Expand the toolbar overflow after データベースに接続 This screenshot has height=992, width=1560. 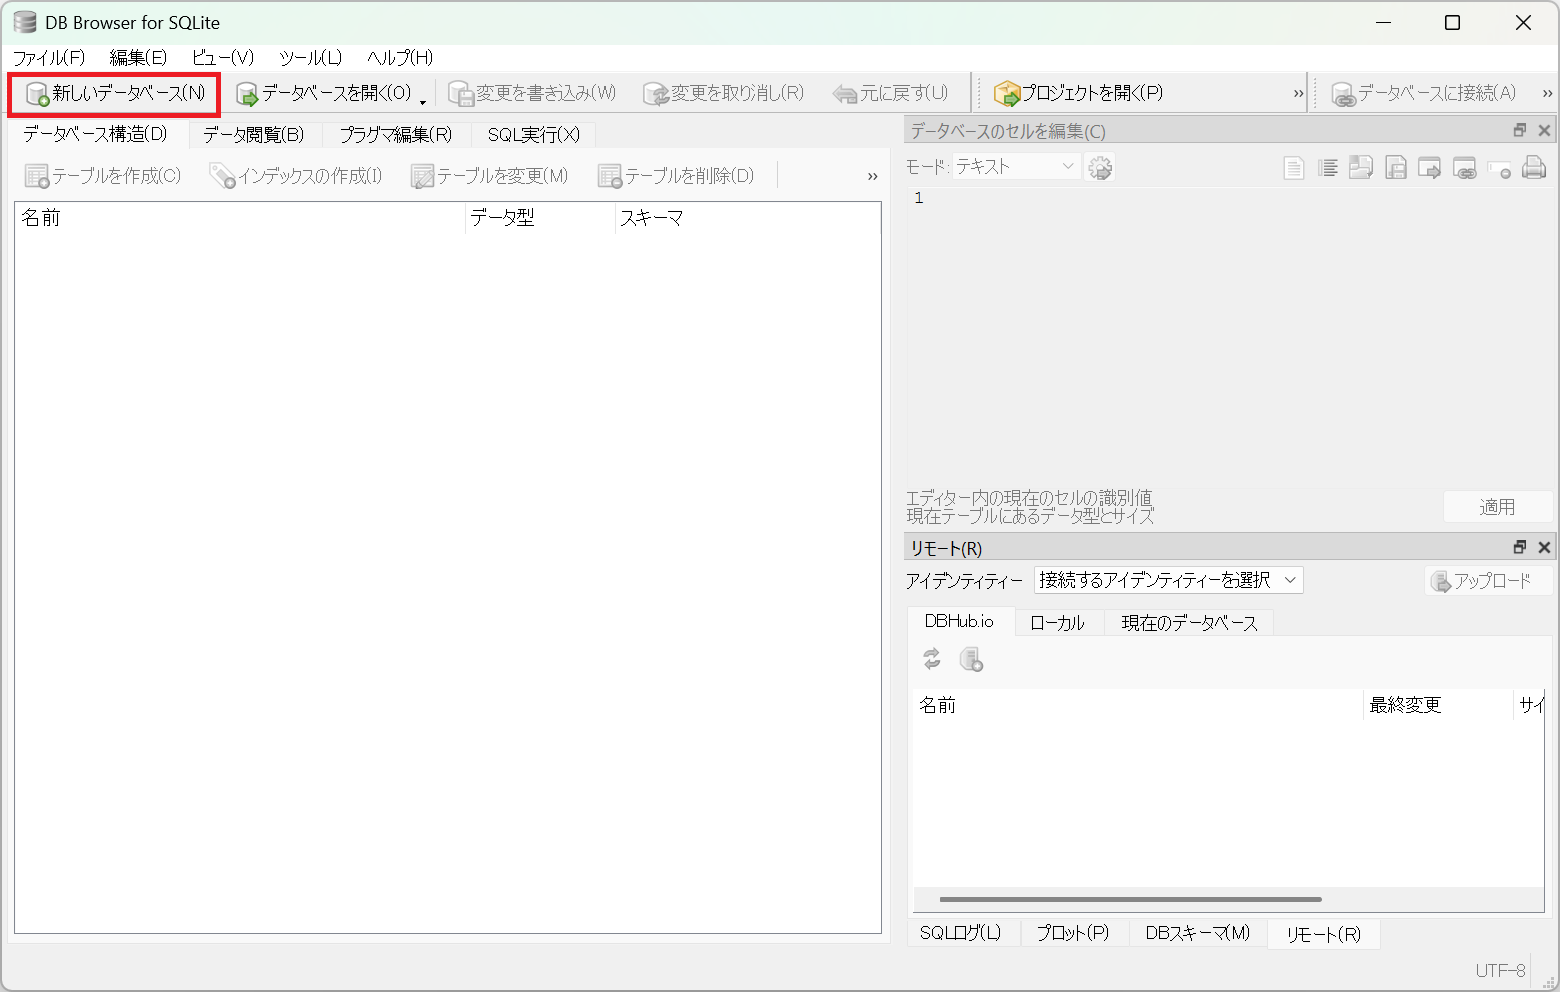tap(1547, 94)
